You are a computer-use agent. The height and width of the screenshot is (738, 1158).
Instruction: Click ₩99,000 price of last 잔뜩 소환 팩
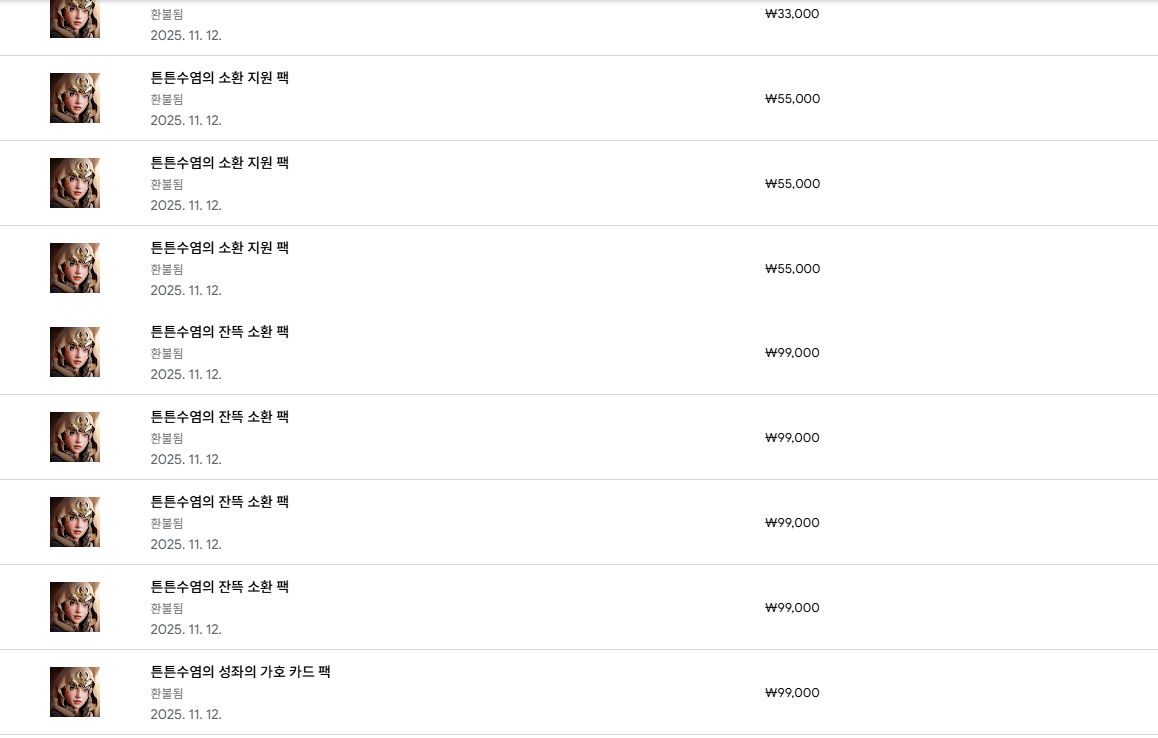coord(792,608)
